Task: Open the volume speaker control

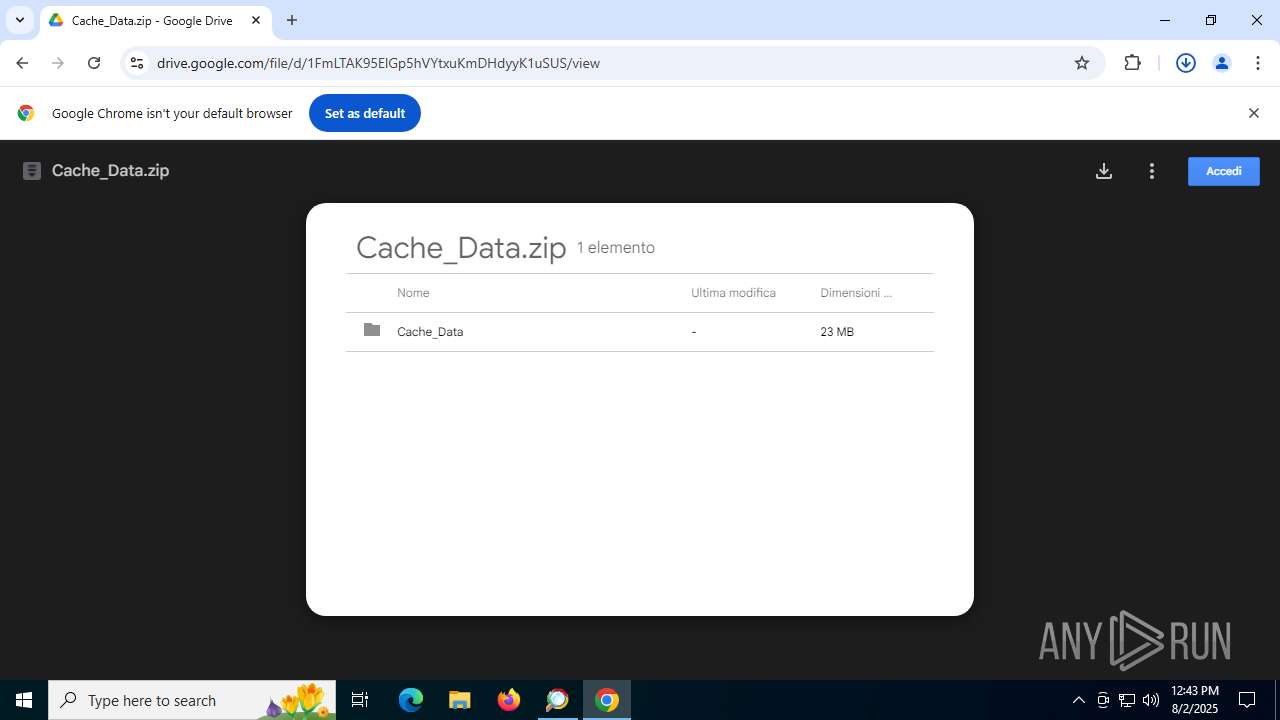Action: [x=1151, y=700]
